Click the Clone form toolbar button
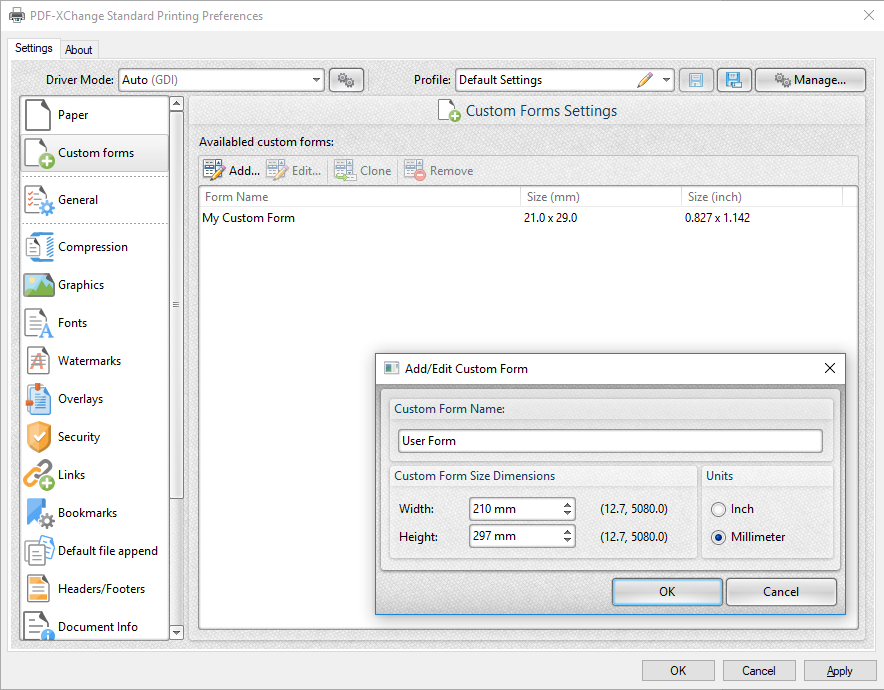Viewport: 884px width, 690px height. (362, 170)
